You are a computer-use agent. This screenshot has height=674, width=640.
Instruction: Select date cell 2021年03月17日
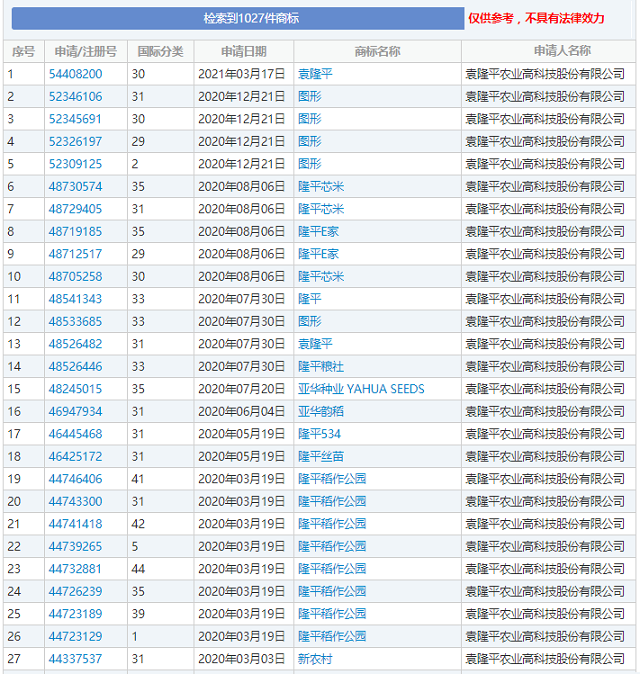pyautogui.click(x=242, y=74)
